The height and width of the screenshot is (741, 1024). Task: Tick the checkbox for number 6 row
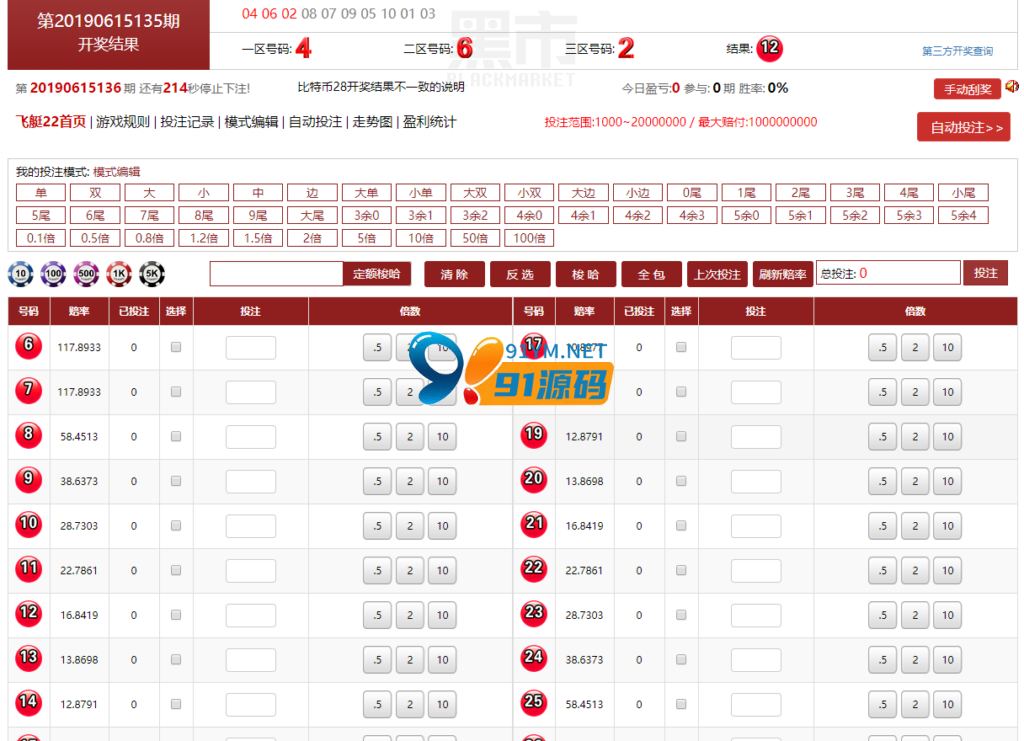(x=176, y=347)
